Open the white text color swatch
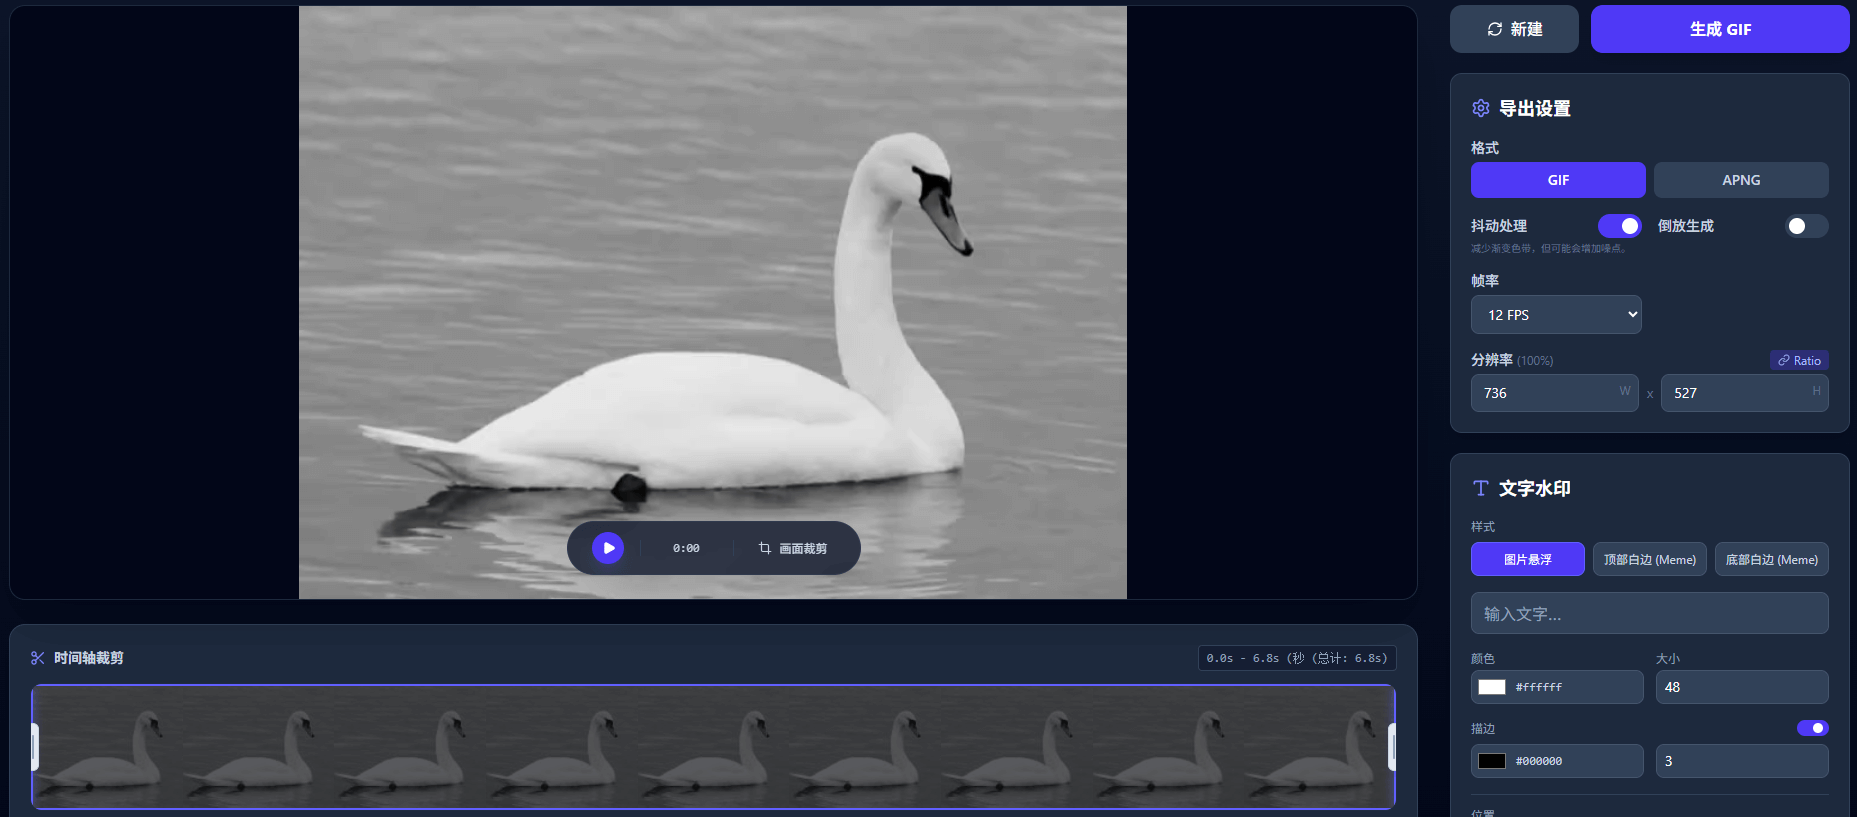1857x817 pixels. click(x=1492, y=687)
